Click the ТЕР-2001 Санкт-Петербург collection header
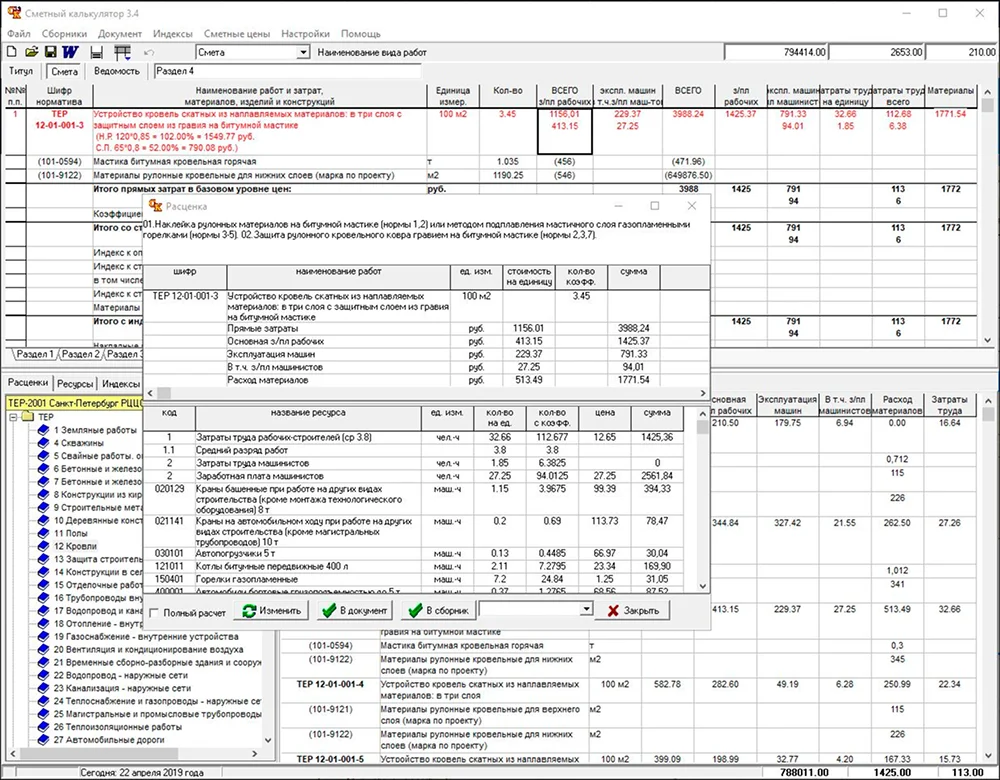 pyautogui.click(x=74, y=404)
